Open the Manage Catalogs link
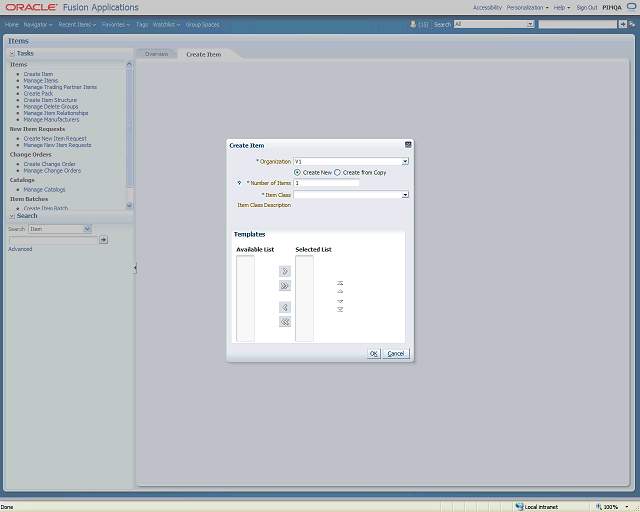Viewport: 640px width, 512px height. (x=44, y=190)
